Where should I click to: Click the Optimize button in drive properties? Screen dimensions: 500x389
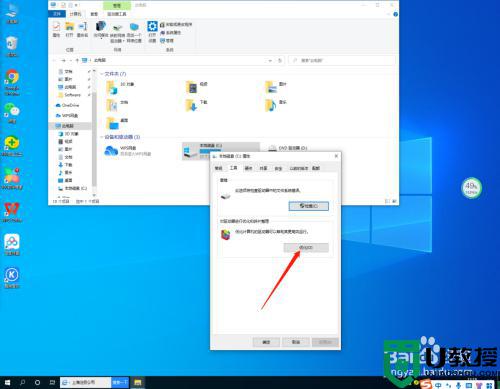(306, 247)
